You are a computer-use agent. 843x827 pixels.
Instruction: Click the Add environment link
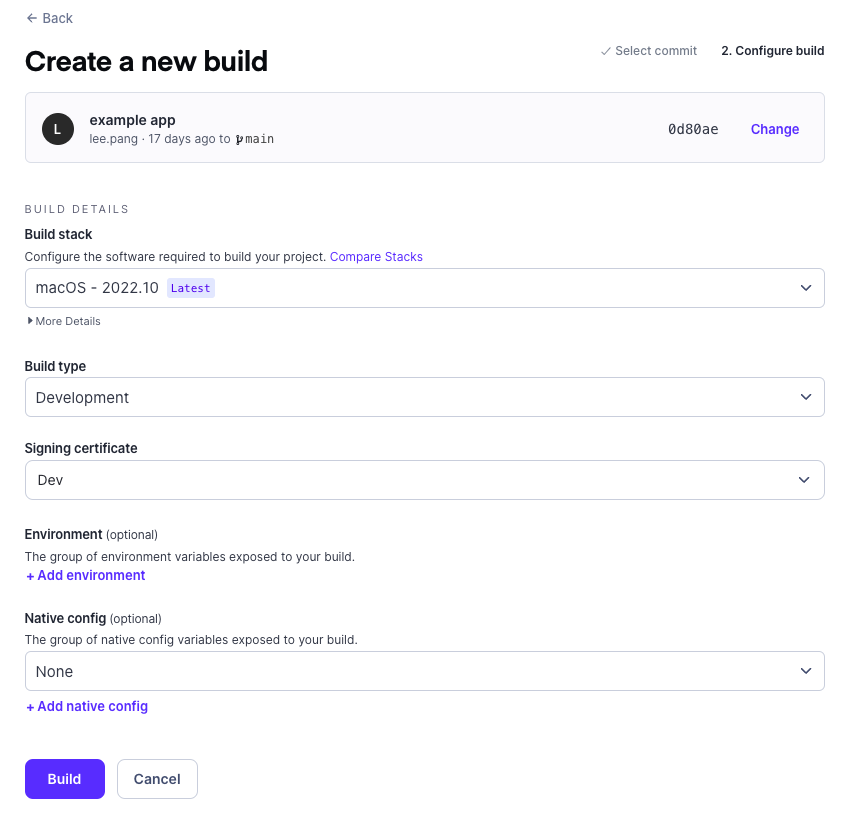[x=86, y=575]
